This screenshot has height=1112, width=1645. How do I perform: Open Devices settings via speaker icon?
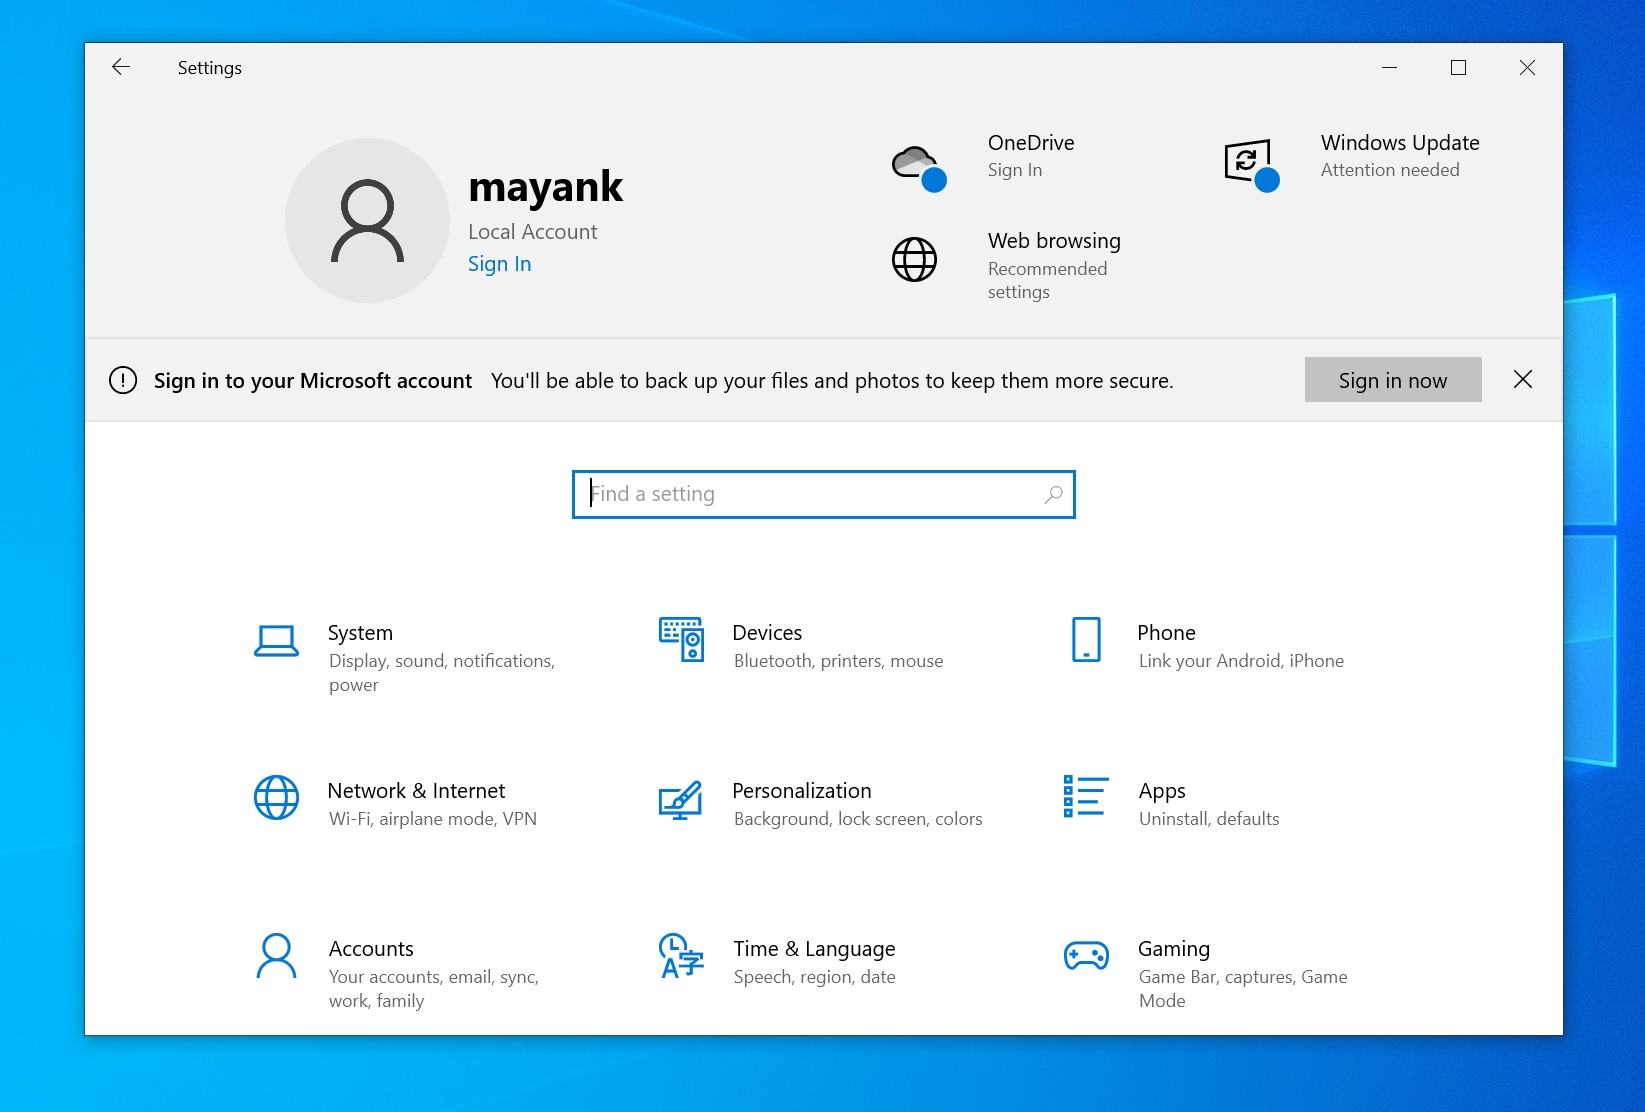click(x=679, y=641)
